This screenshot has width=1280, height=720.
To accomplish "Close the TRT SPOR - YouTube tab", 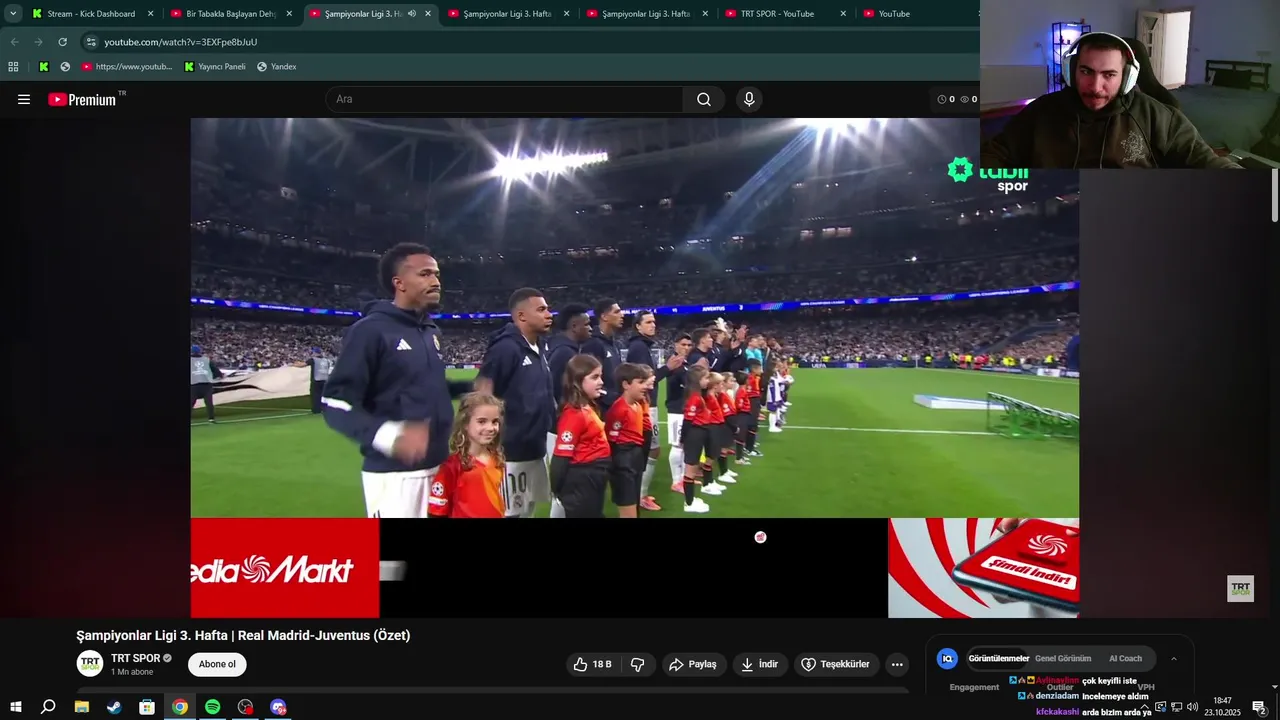I will coord(843,14).
